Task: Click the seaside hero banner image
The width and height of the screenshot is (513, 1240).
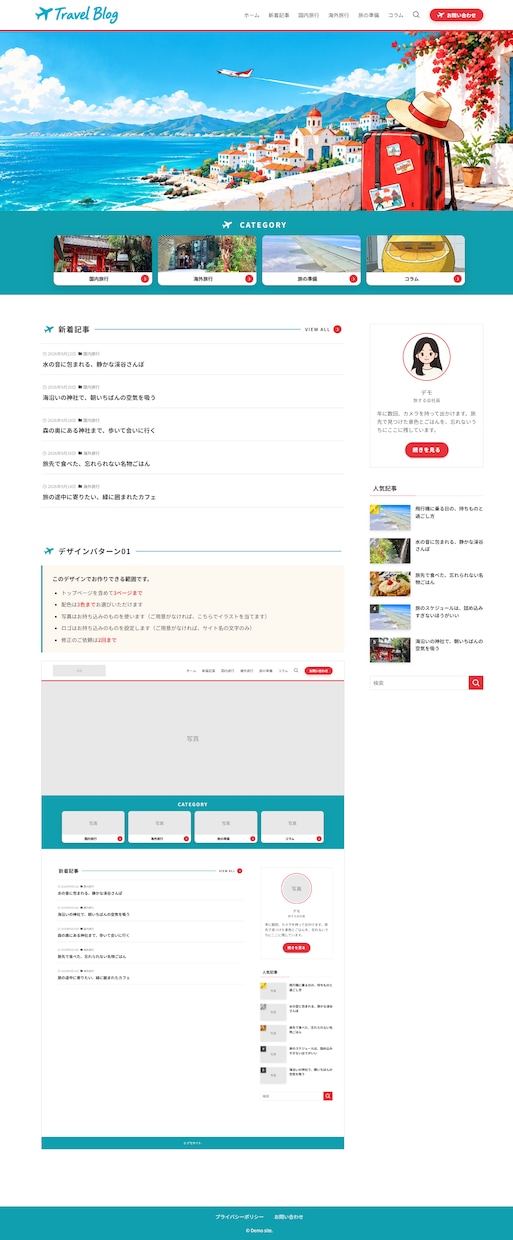Action: point(256,121)
